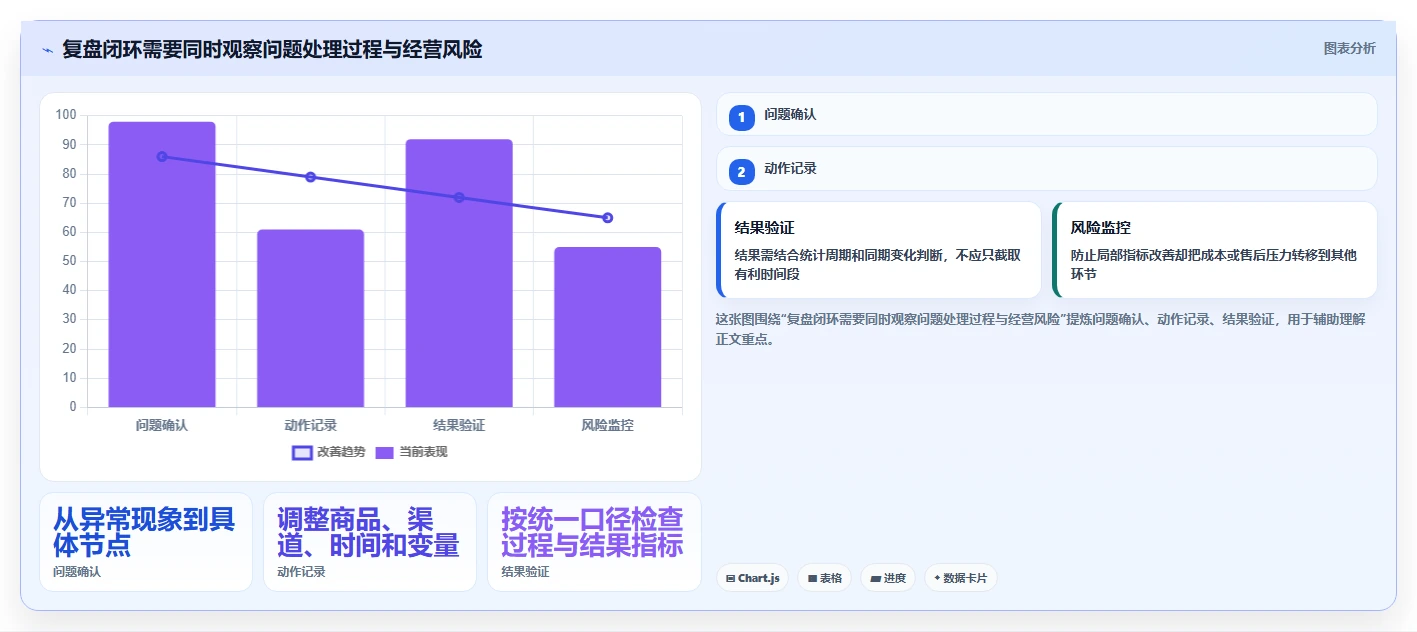This screenshot has width=1417, height=632.
Task: Click the summary paragraph starting '这张图围绕'
Action: click(x=1041, y=329)
